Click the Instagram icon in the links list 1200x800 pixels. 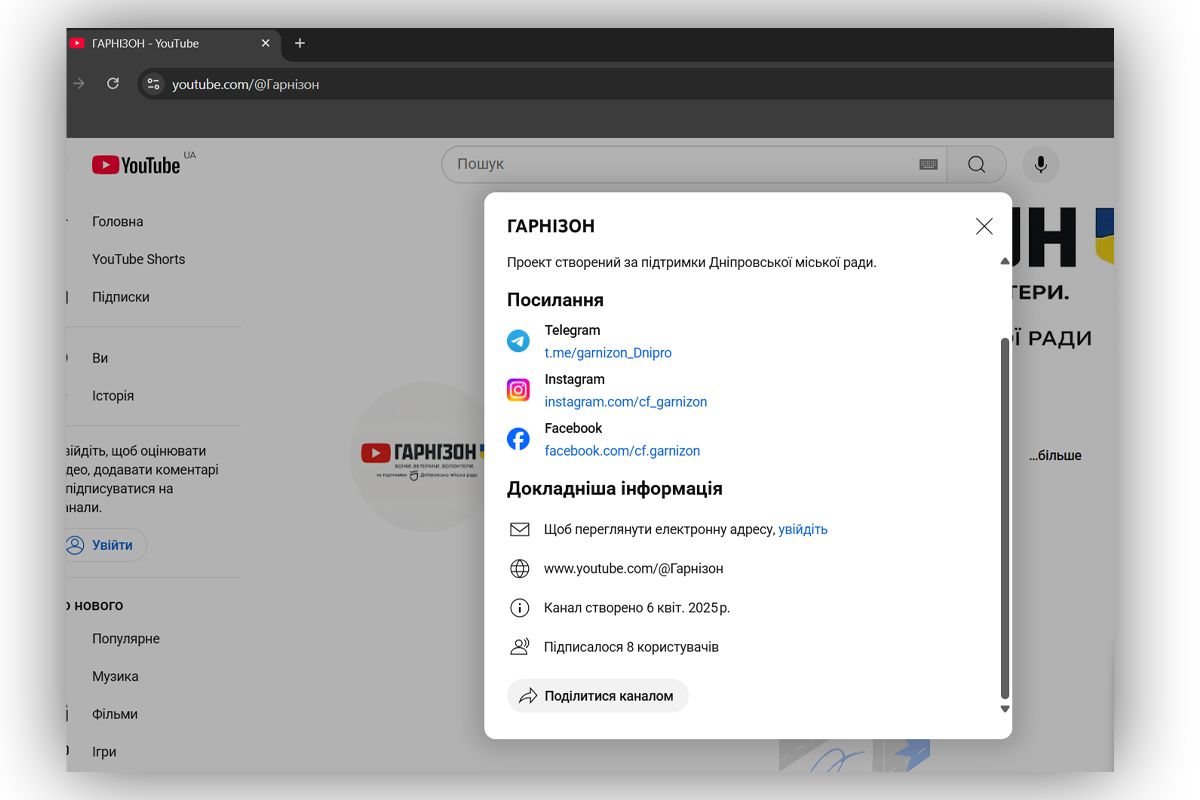pos(518,389)
